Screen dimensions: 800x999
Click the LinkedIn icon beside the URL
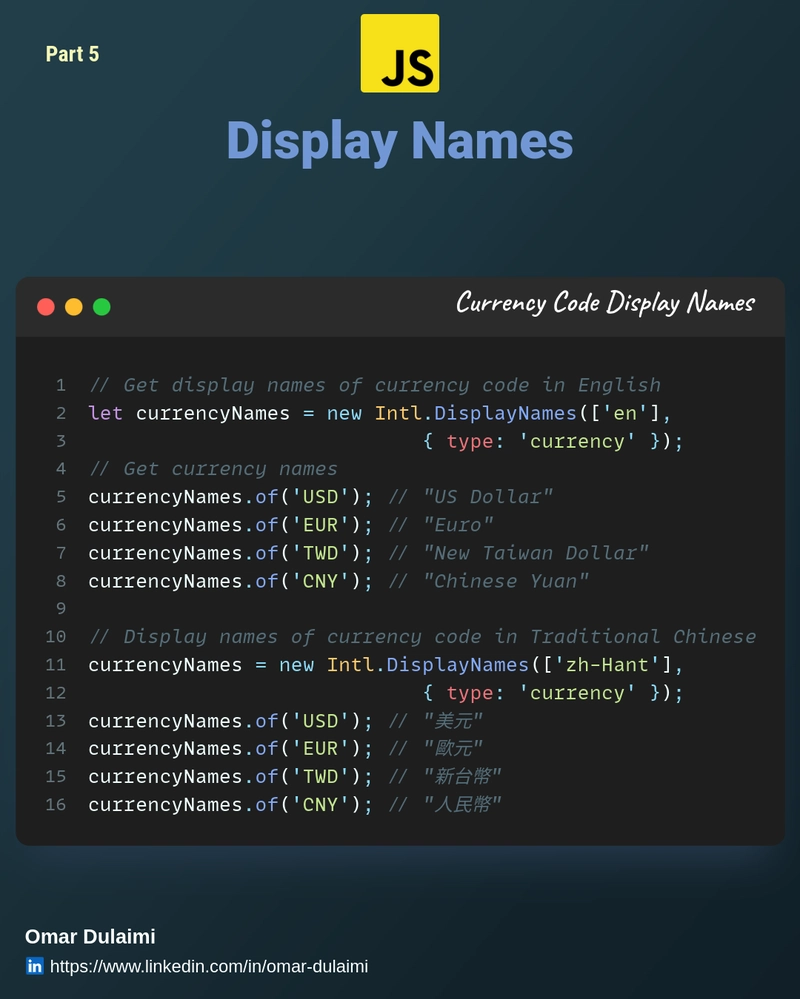tap(35, 966)
